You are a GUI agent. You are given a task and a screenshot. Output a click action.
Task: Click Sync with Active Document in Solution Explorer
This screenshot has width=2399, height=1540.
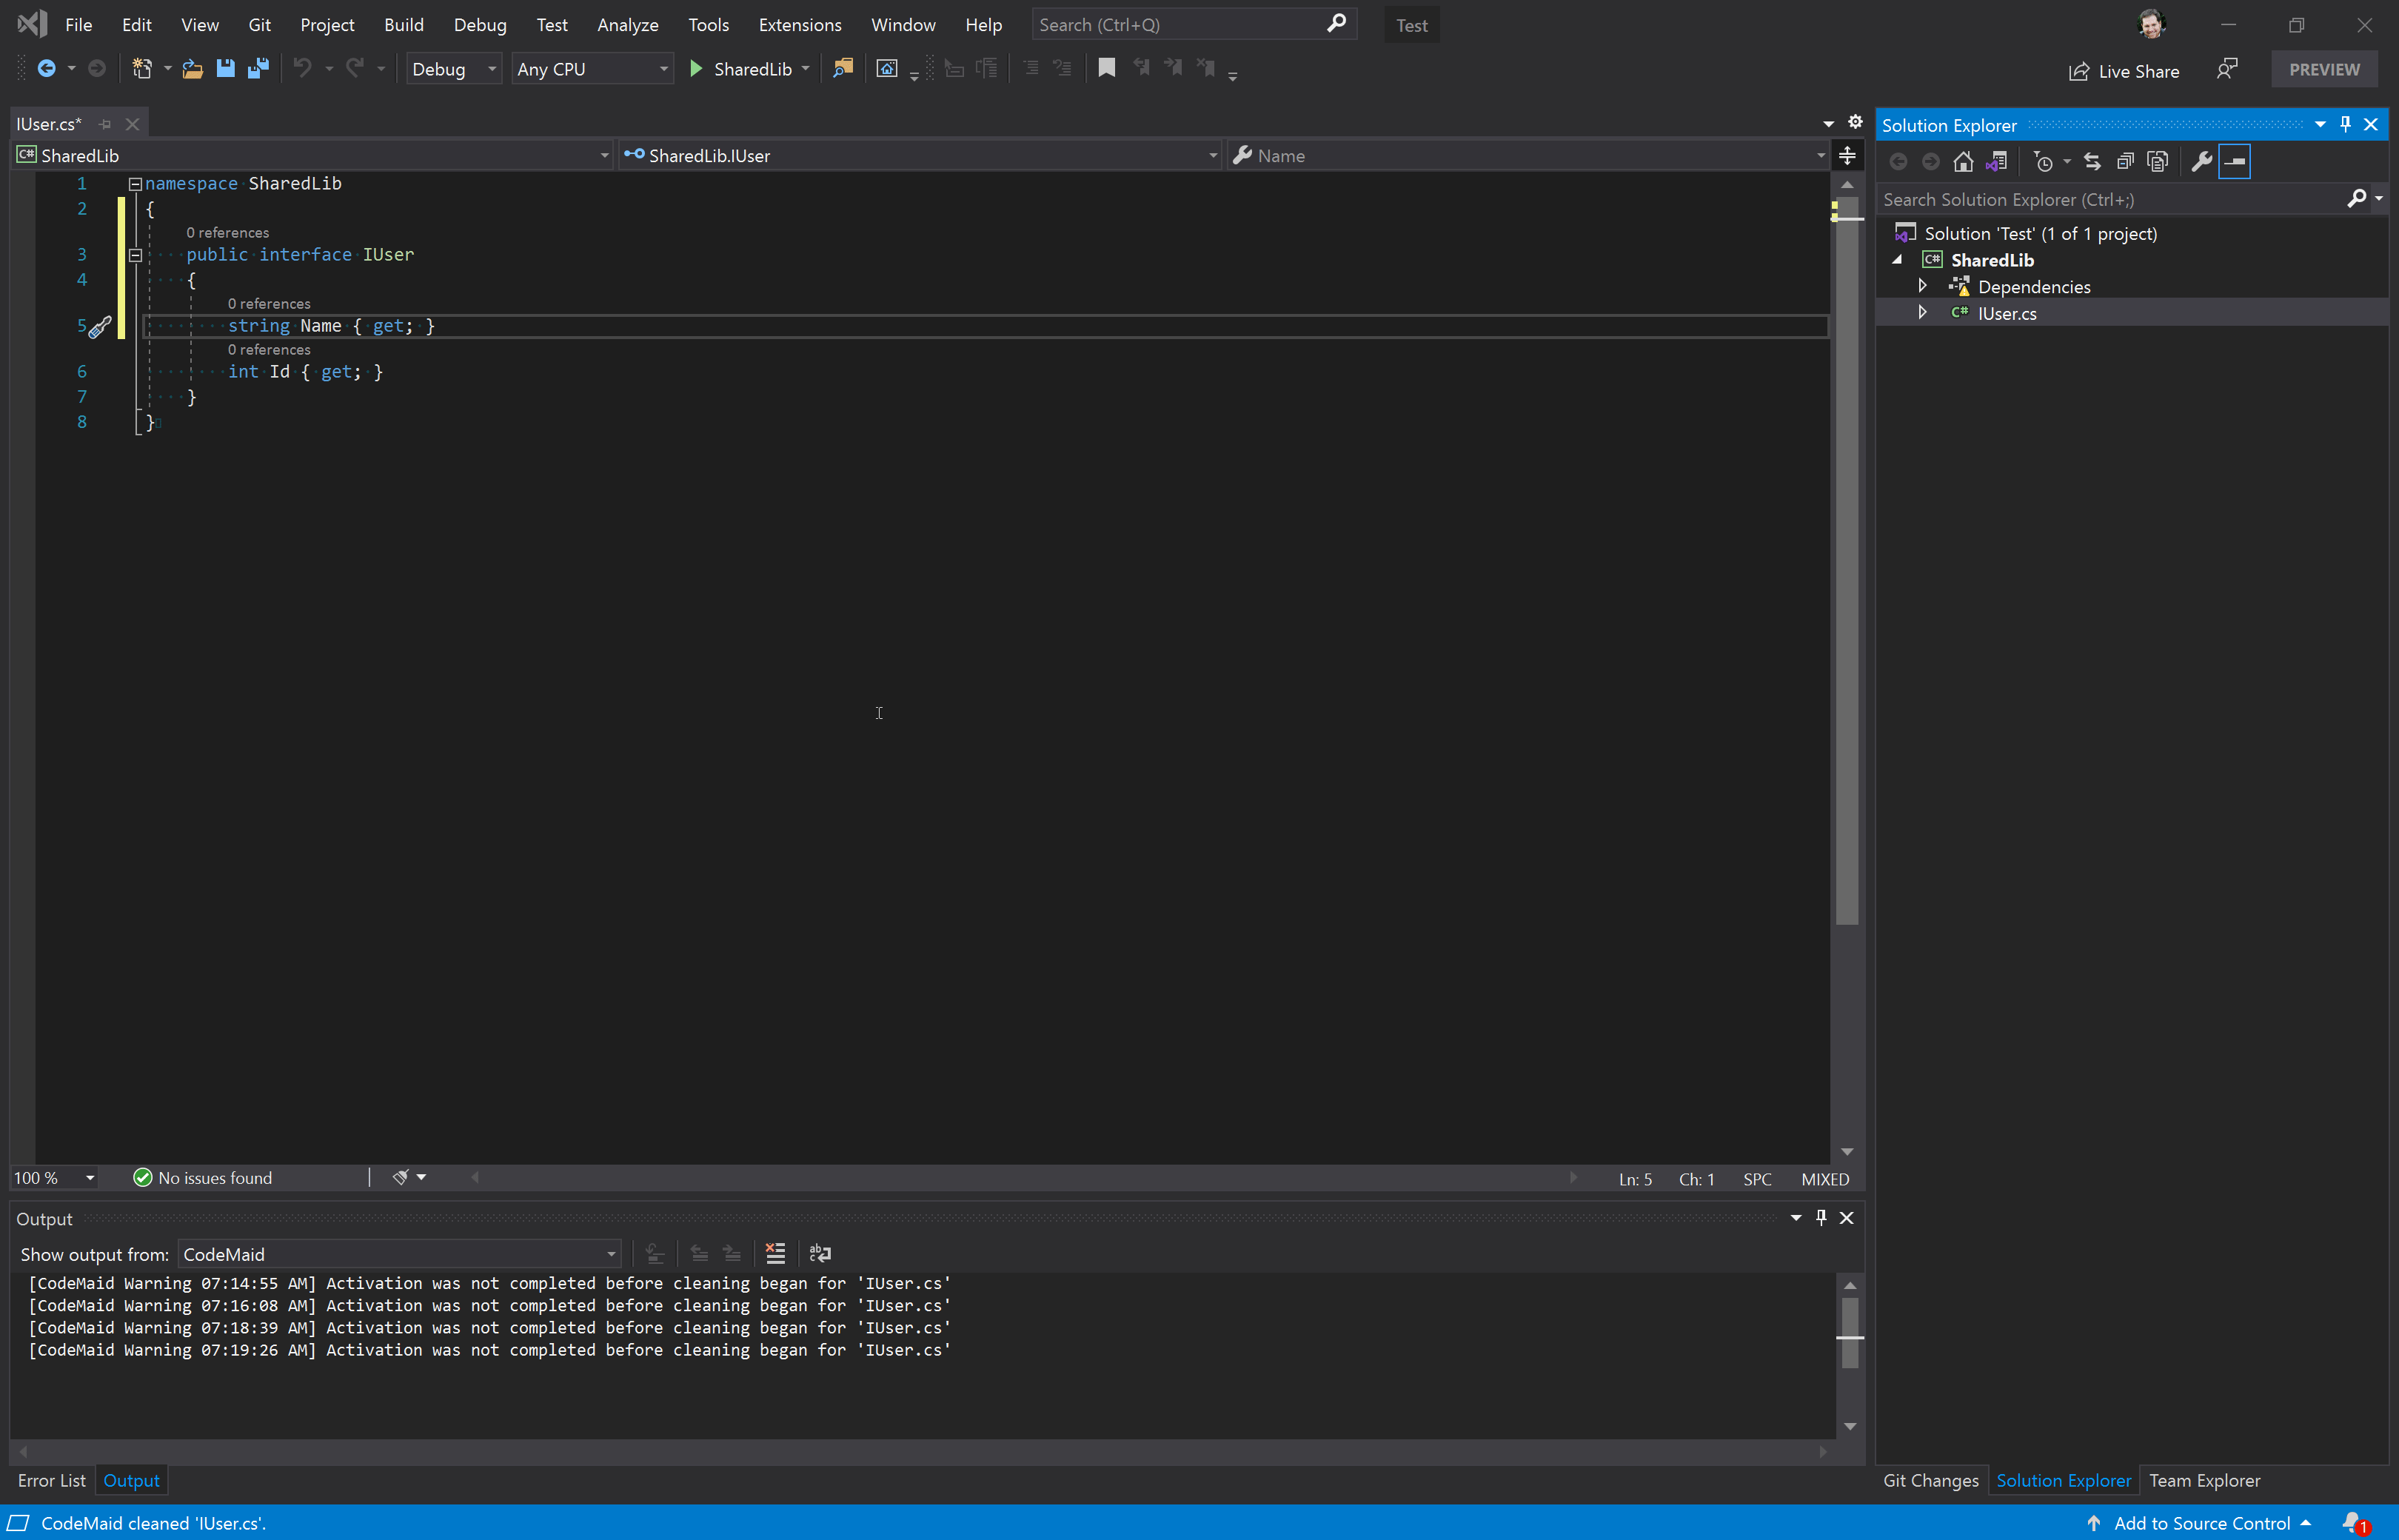coord(1997,161)
